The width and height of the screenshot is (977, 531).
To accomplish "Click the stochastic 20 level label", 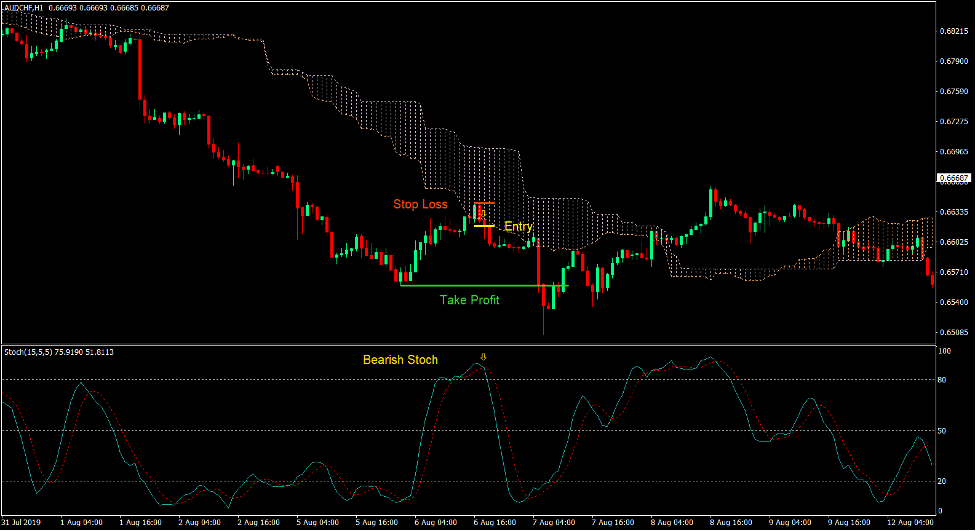I will point(945,482).
